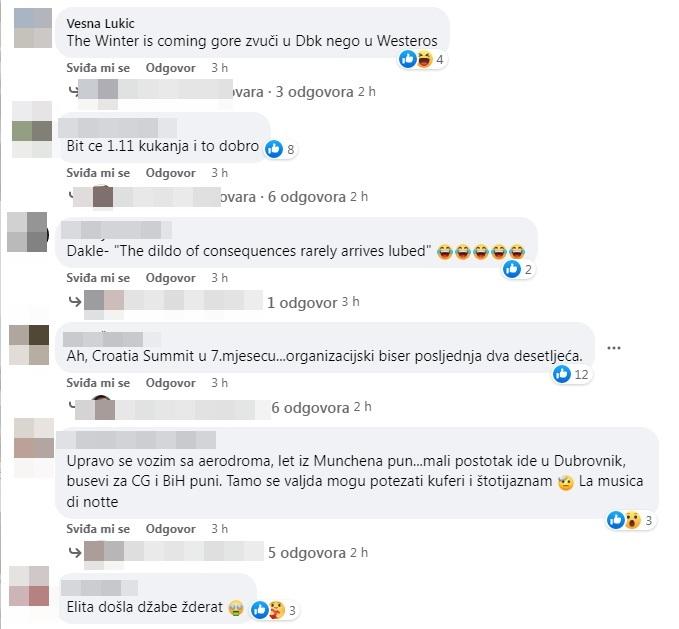Show reactions on the aerodroma Munchena comment
This screenshot has height=629, width=679.
pyautogui.click(x=630, y=520)
